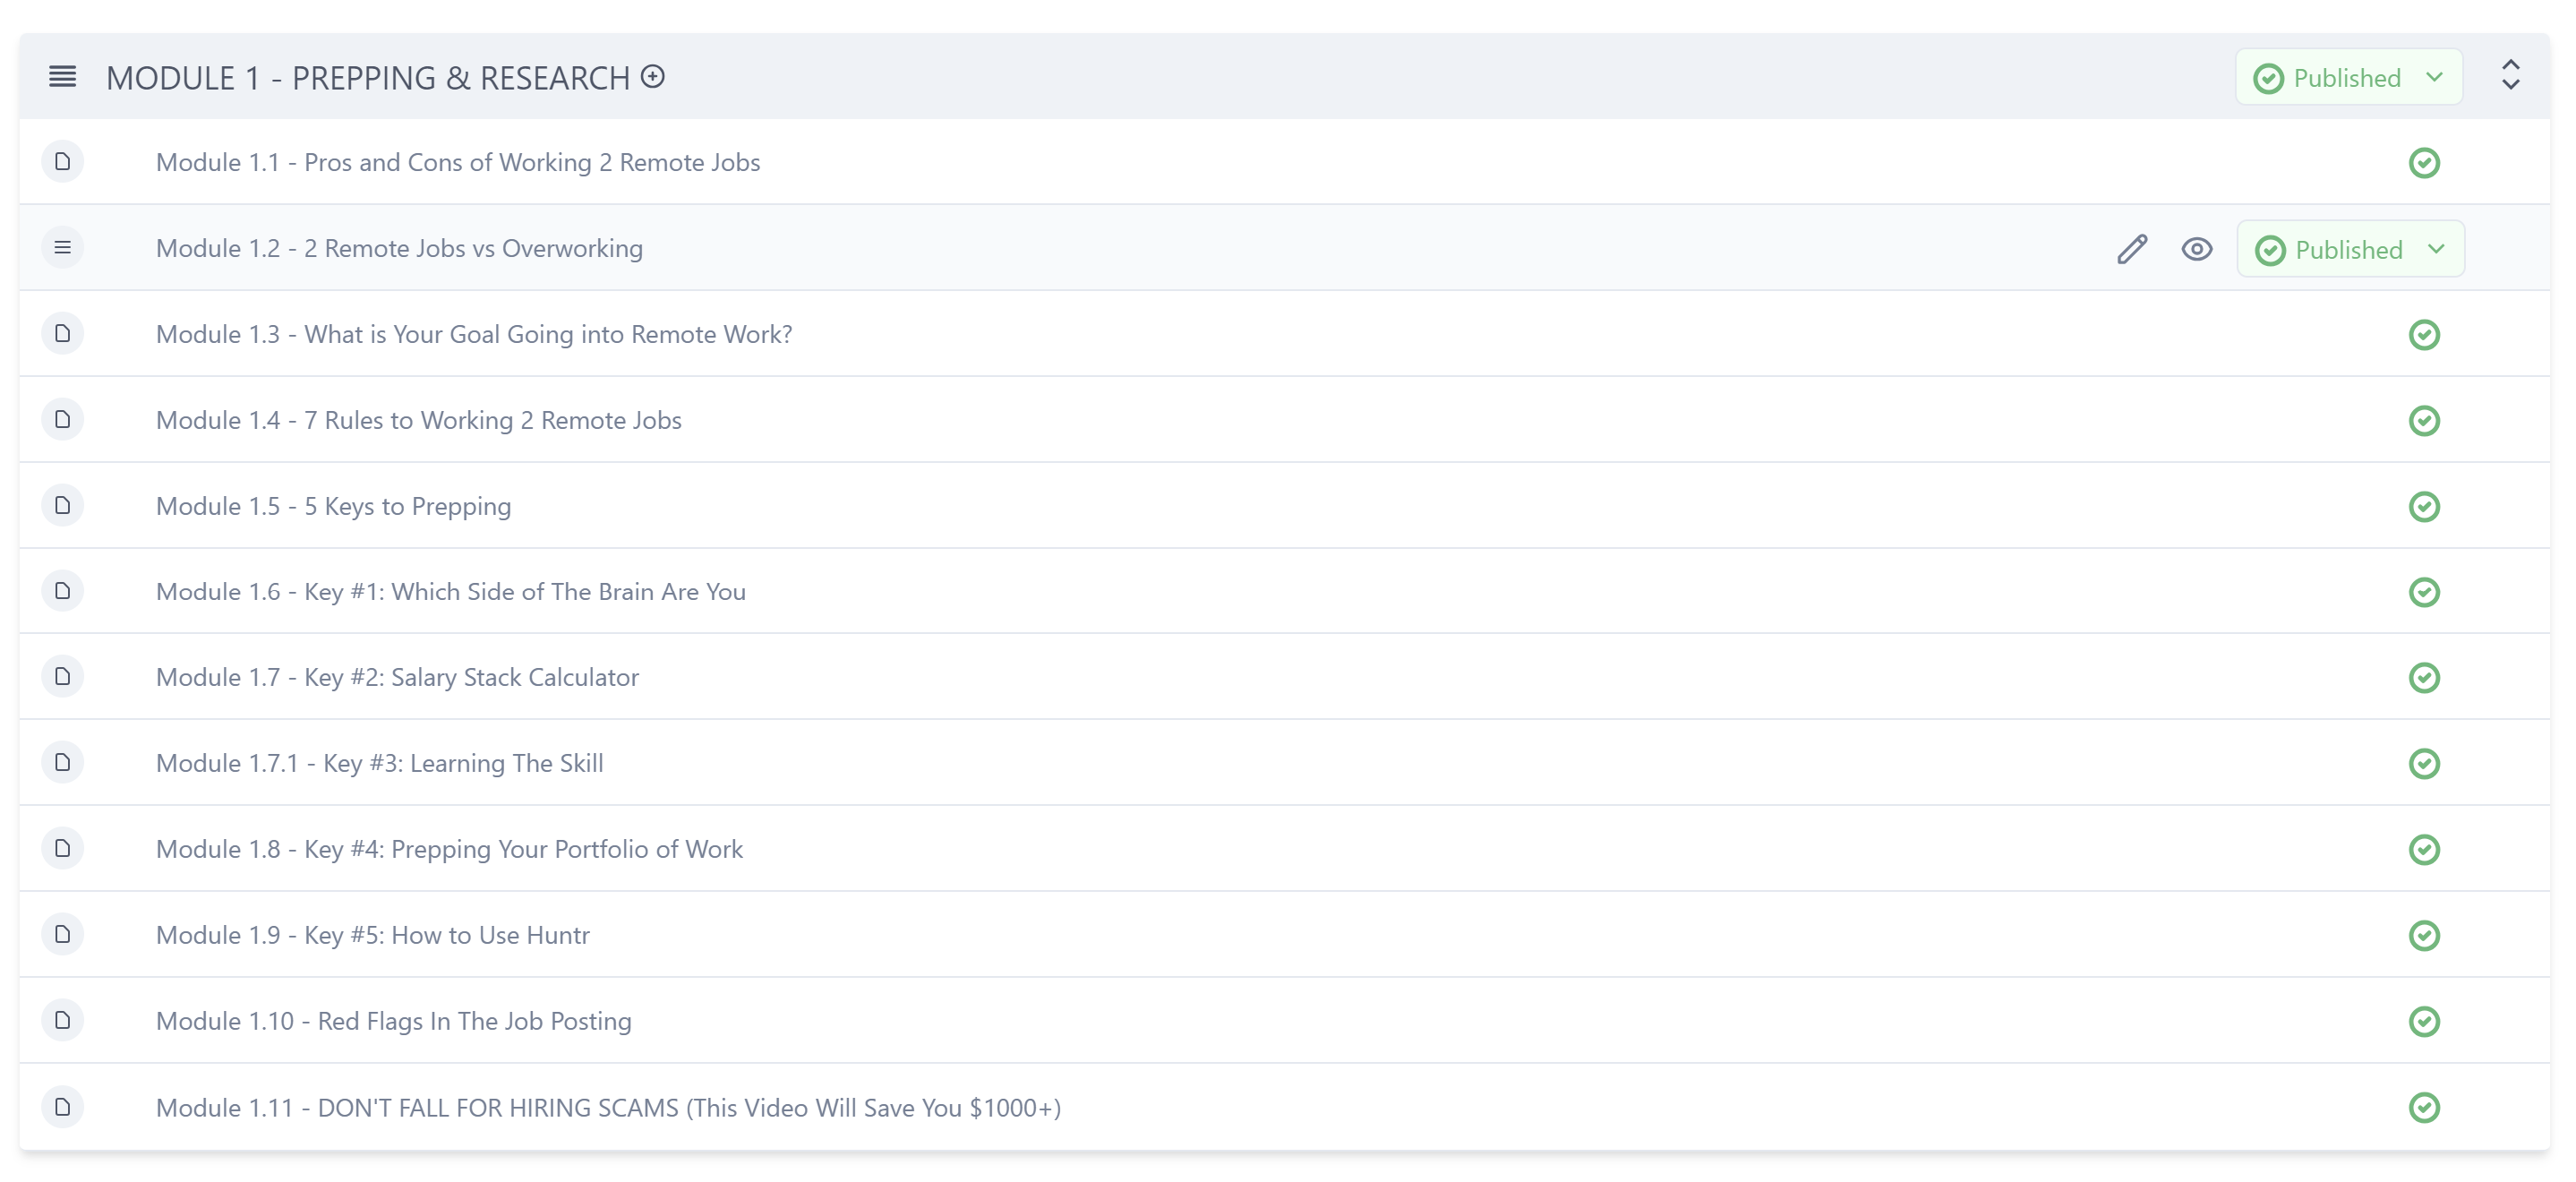The height and width of the screenshot is (1182, 2576).
Task: Open the Published dropdown in the Module 1 header
Action: tap(2348, 78)
